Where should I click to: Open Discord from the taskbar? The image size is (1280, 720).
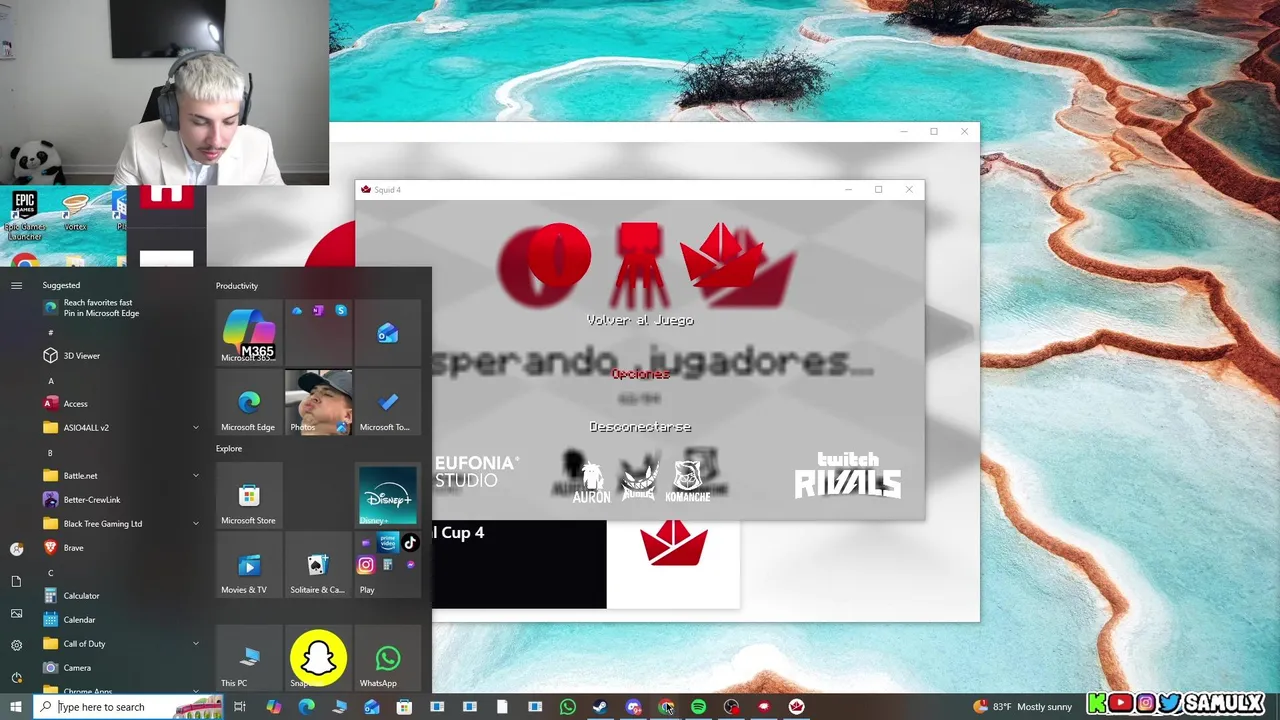coord(633,707)
